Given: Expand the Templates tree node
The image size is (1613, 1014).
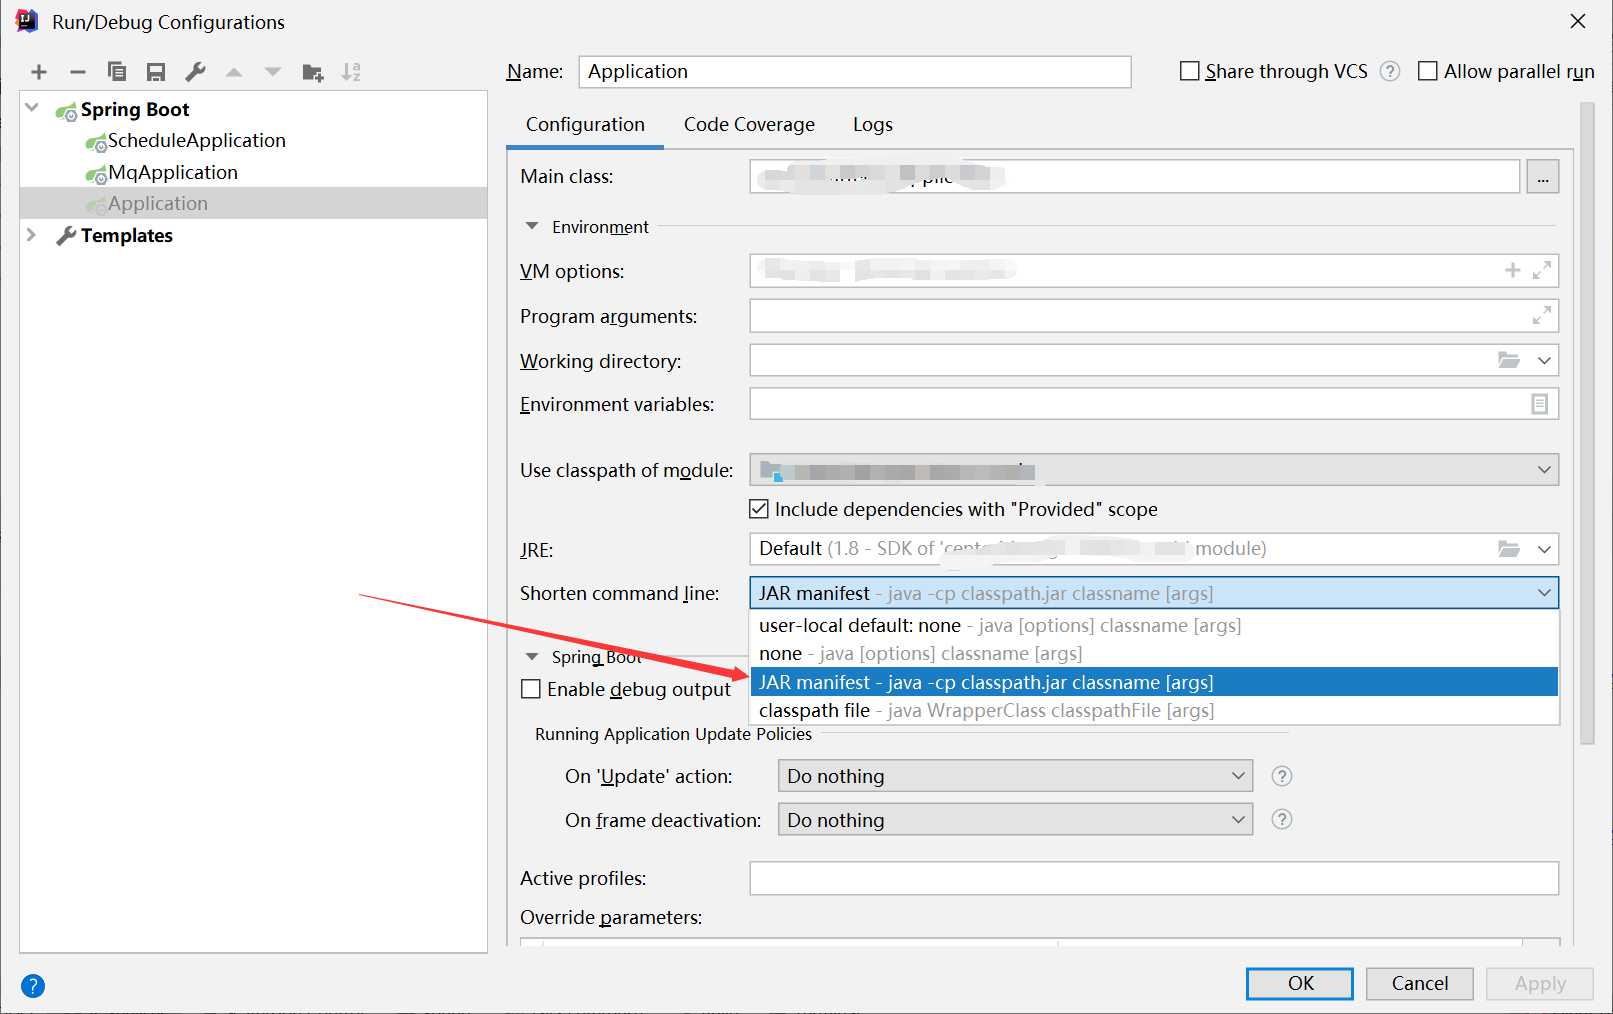Looking at the screenshot, I should (32, 235).
